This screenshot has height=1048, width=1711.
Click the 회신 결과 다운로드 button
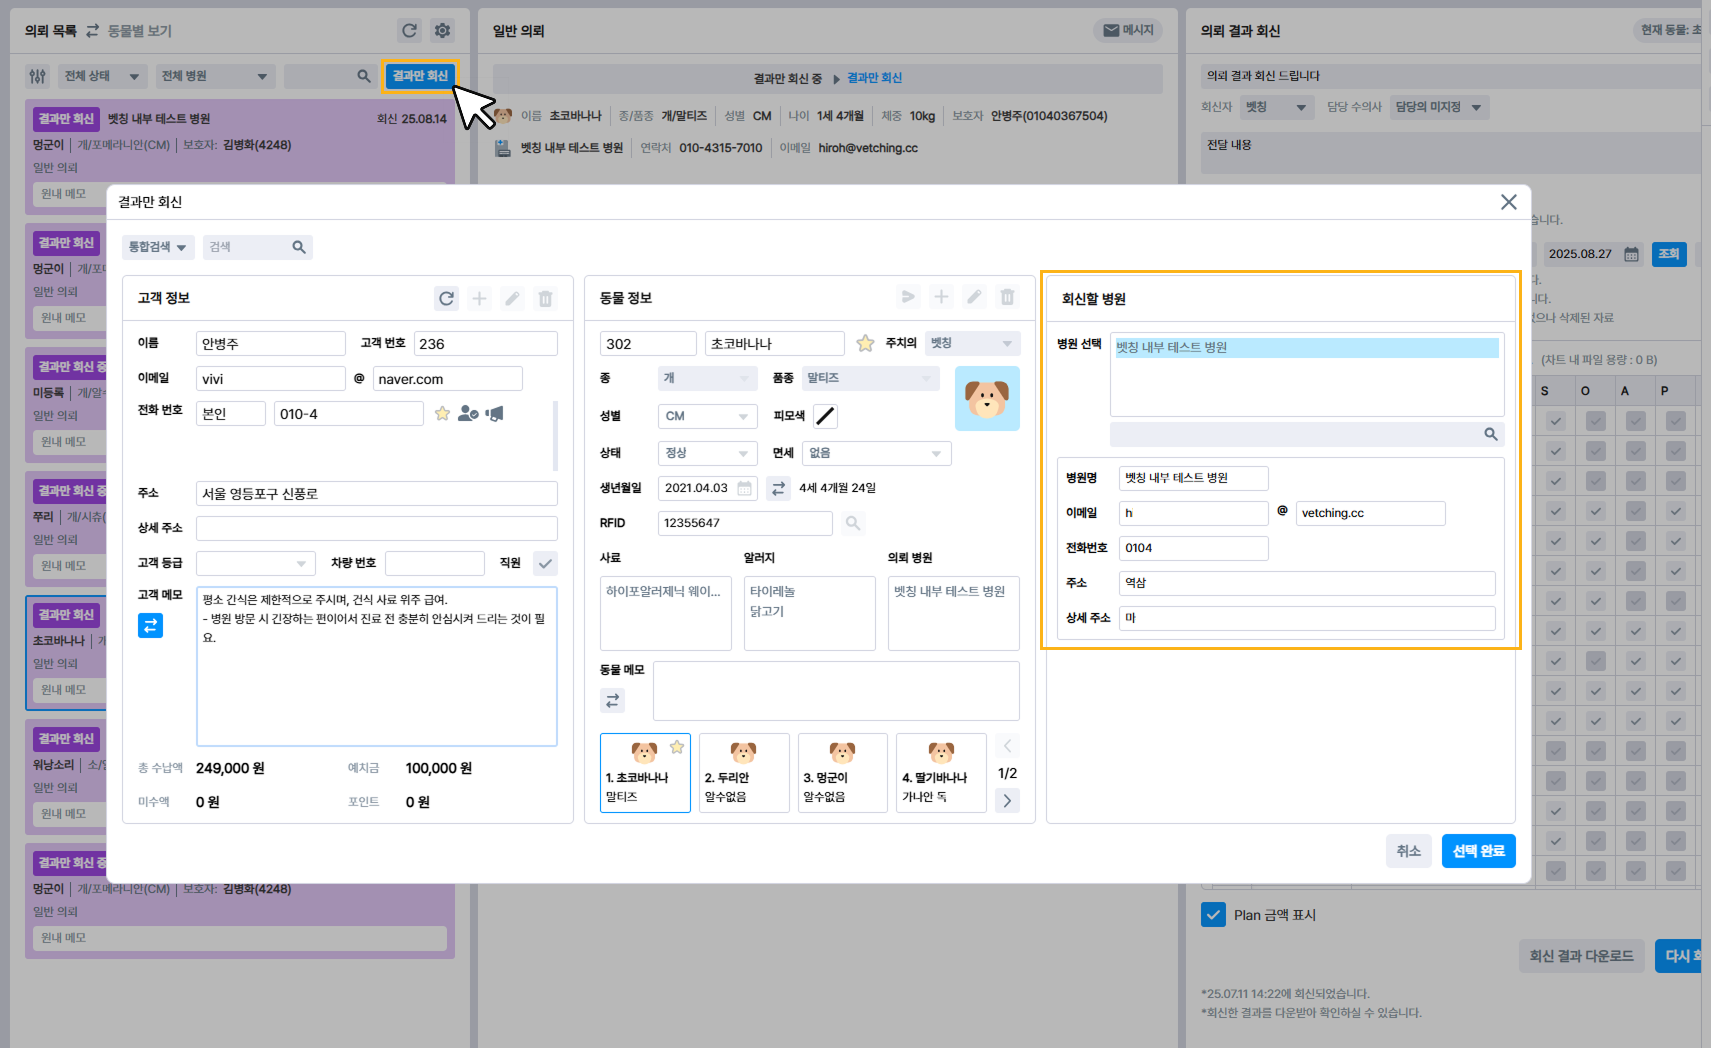1581,956
